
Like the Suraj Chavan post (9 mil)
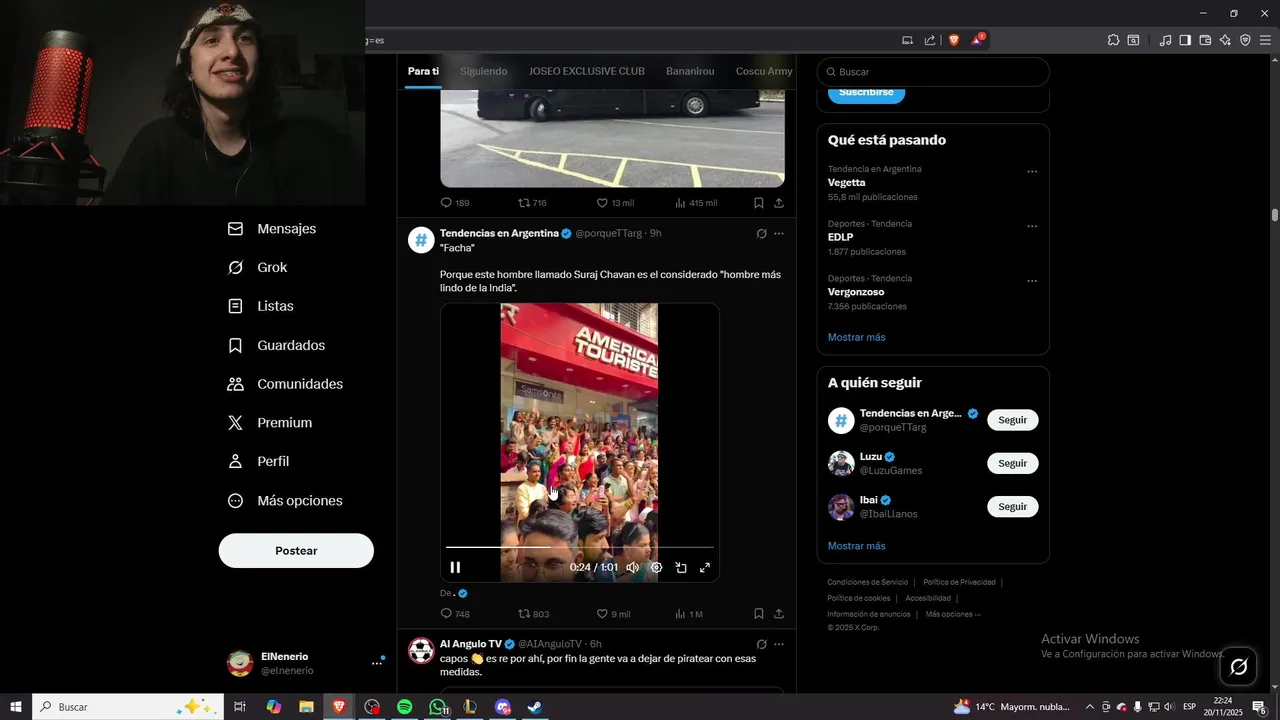[x=613, y=614]
